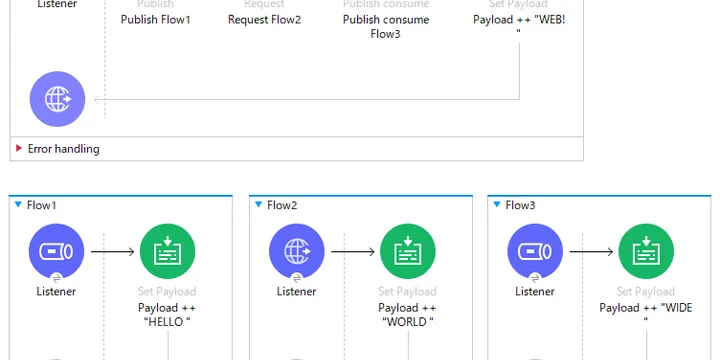Collapse Flow2 using its triangle
The height and width of the screenshot is (360, 720).
[259, 204]
